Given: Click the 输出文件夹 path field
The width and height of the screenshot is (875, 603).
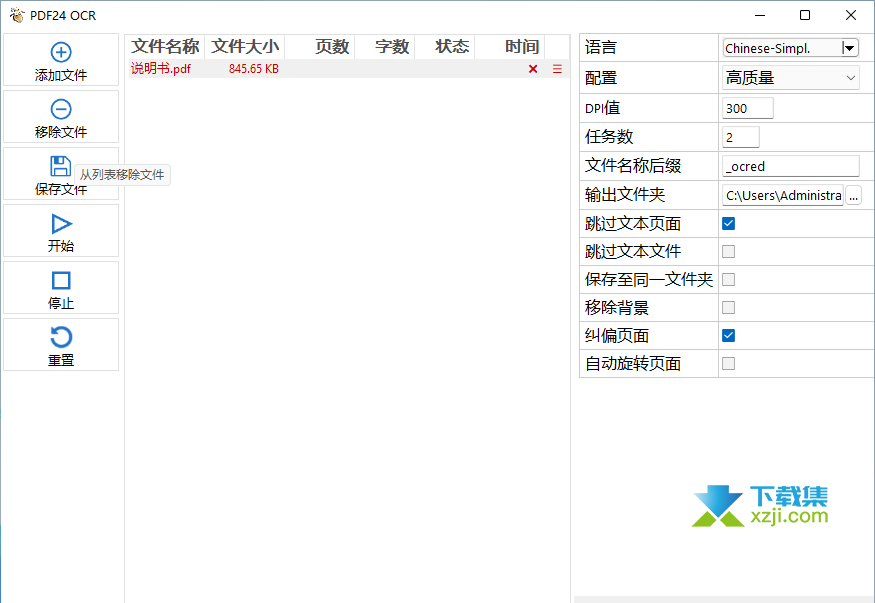Looking at the screenshot, I should (783, 195).
